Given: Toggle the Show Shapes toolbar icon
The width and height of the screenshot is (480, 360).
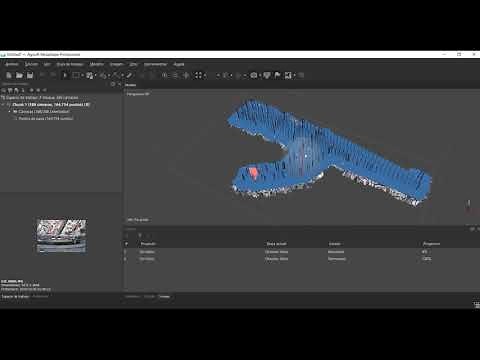Looking at the screenshot, I should click(x=267, y=75).
